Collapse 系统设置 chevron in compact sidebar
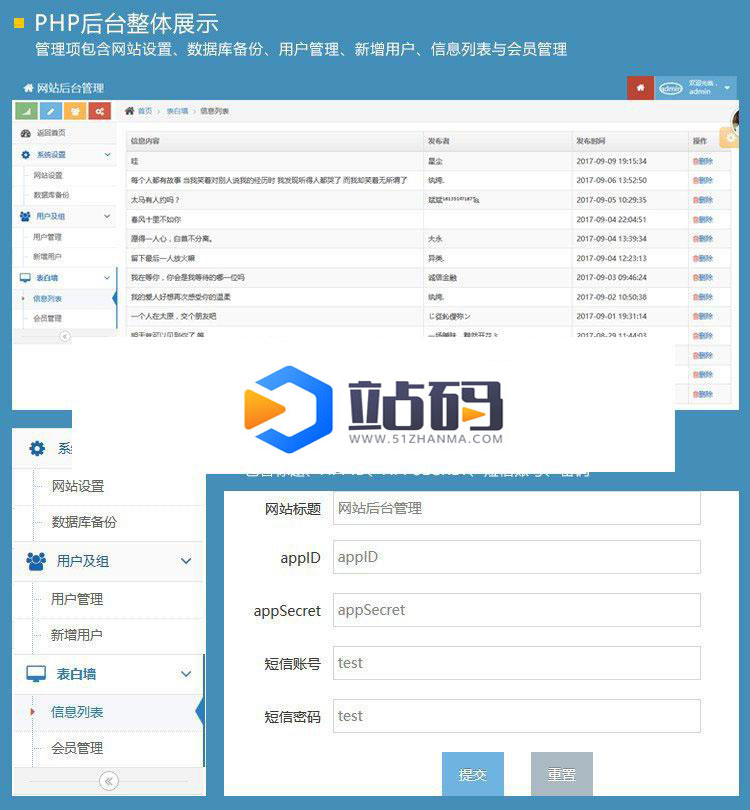This screenshot has width=750, height=810. pyautogui.click(x=107, y=154)
